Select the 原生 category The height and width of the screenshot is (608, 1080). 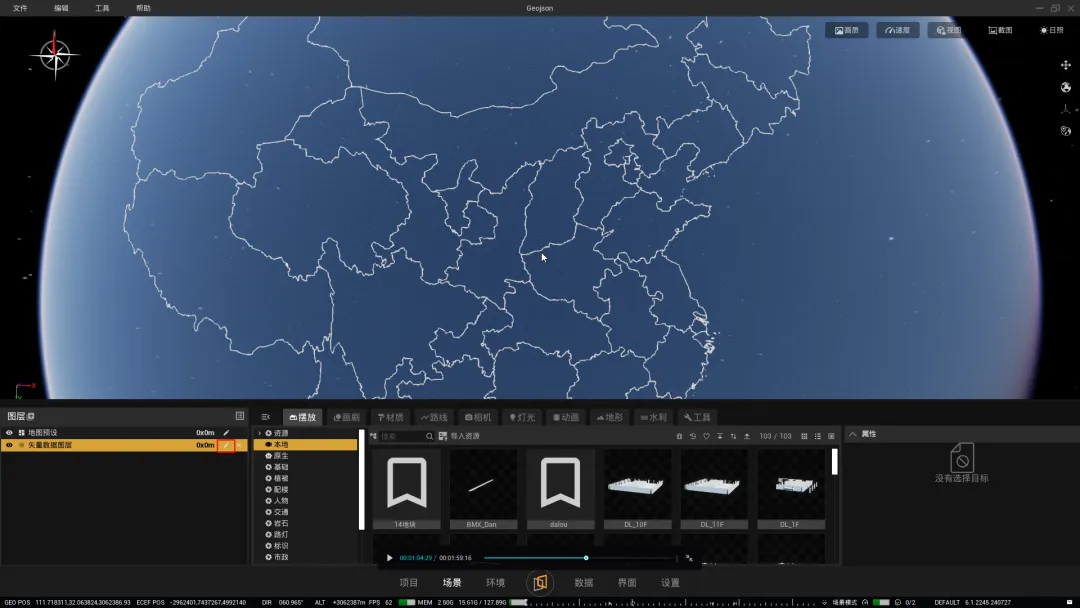281,456
